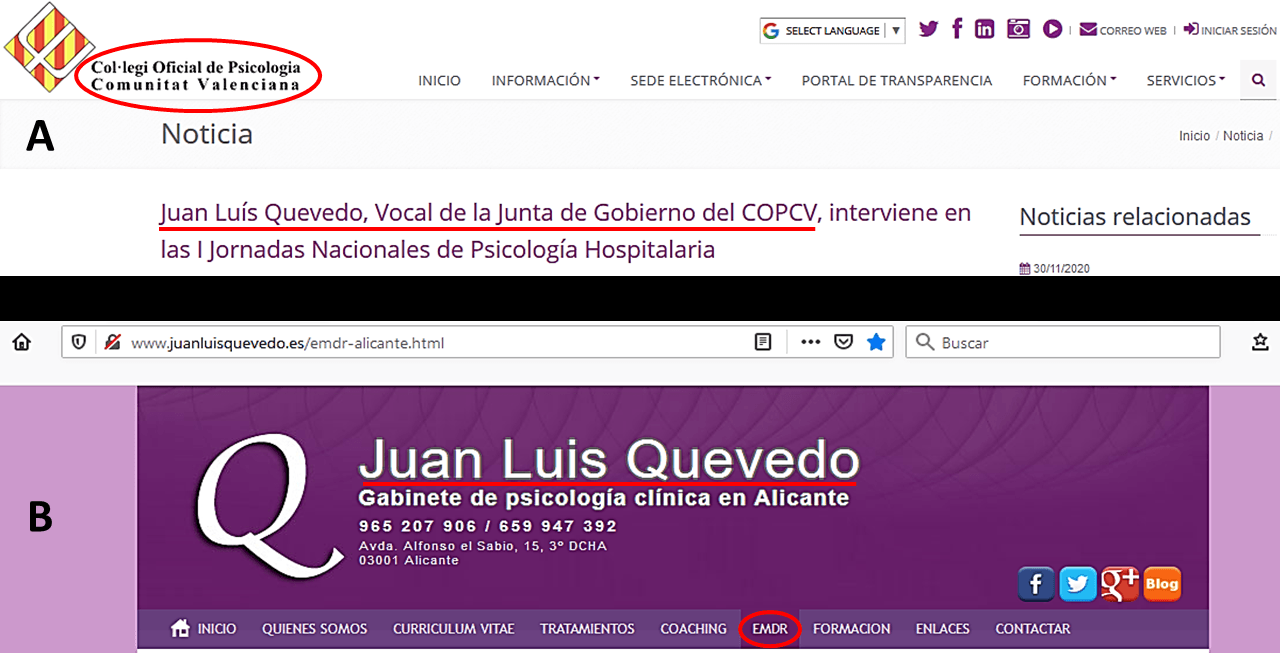This screenshot has height=653, width=1280.
Task: Go to INICIO in COPCV navbar
Action: click(x=439, y=80)
